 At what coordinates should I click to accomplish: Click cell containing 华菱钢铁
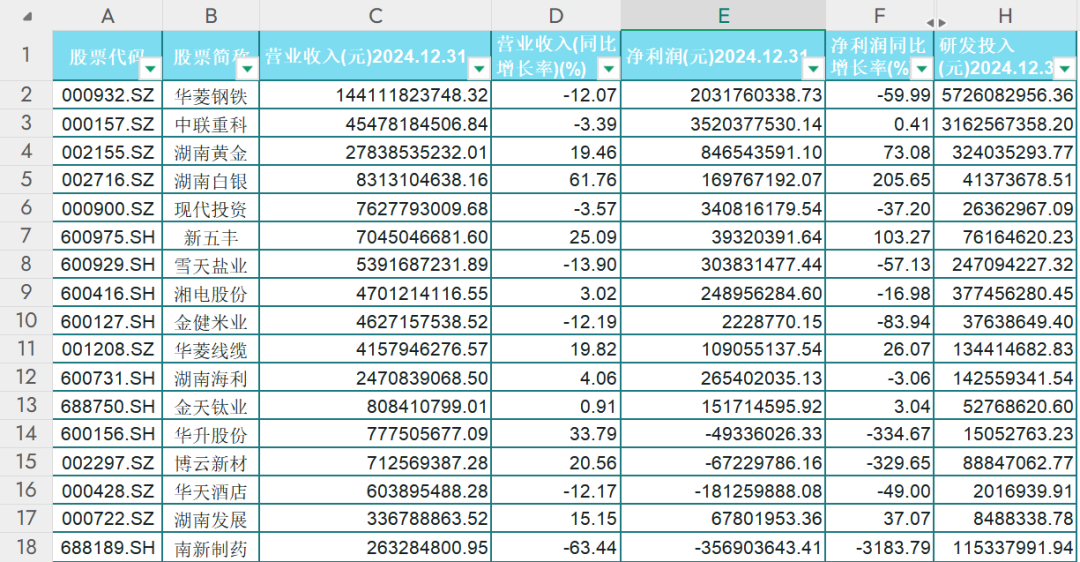click(211, 95)
